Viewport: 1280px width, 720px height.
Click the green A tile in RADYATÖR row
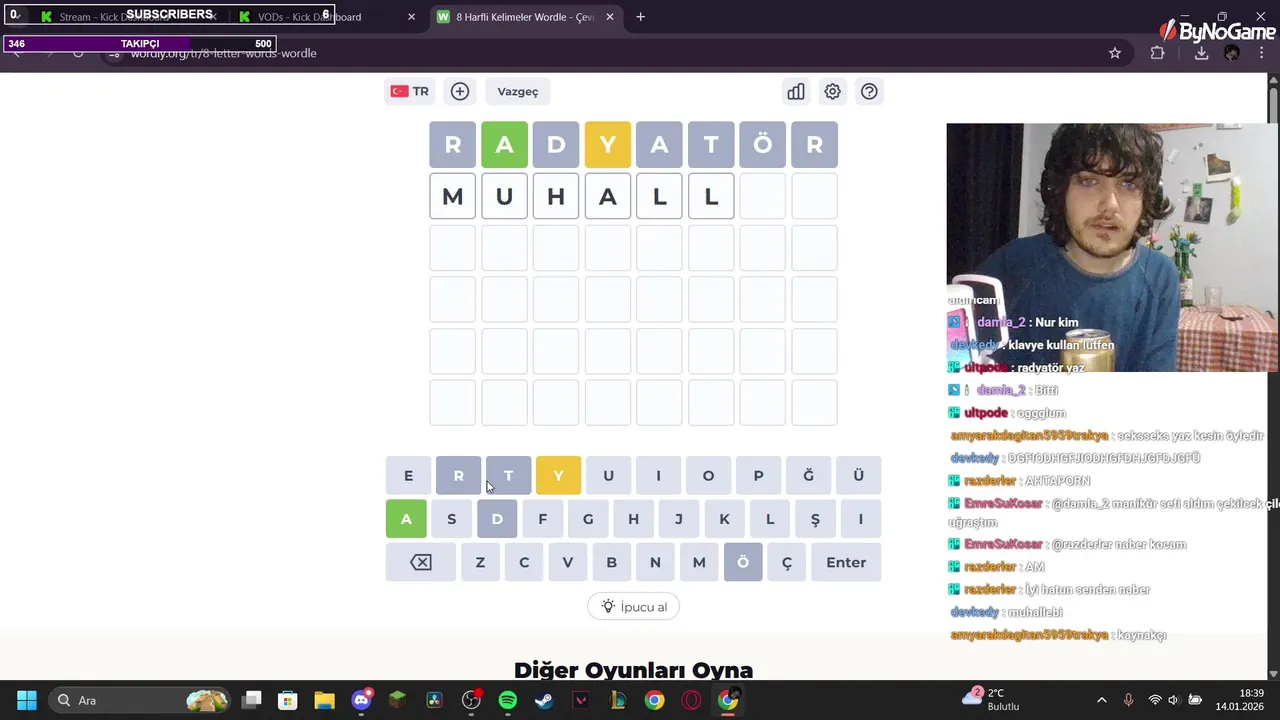click(x=504, y=145)
